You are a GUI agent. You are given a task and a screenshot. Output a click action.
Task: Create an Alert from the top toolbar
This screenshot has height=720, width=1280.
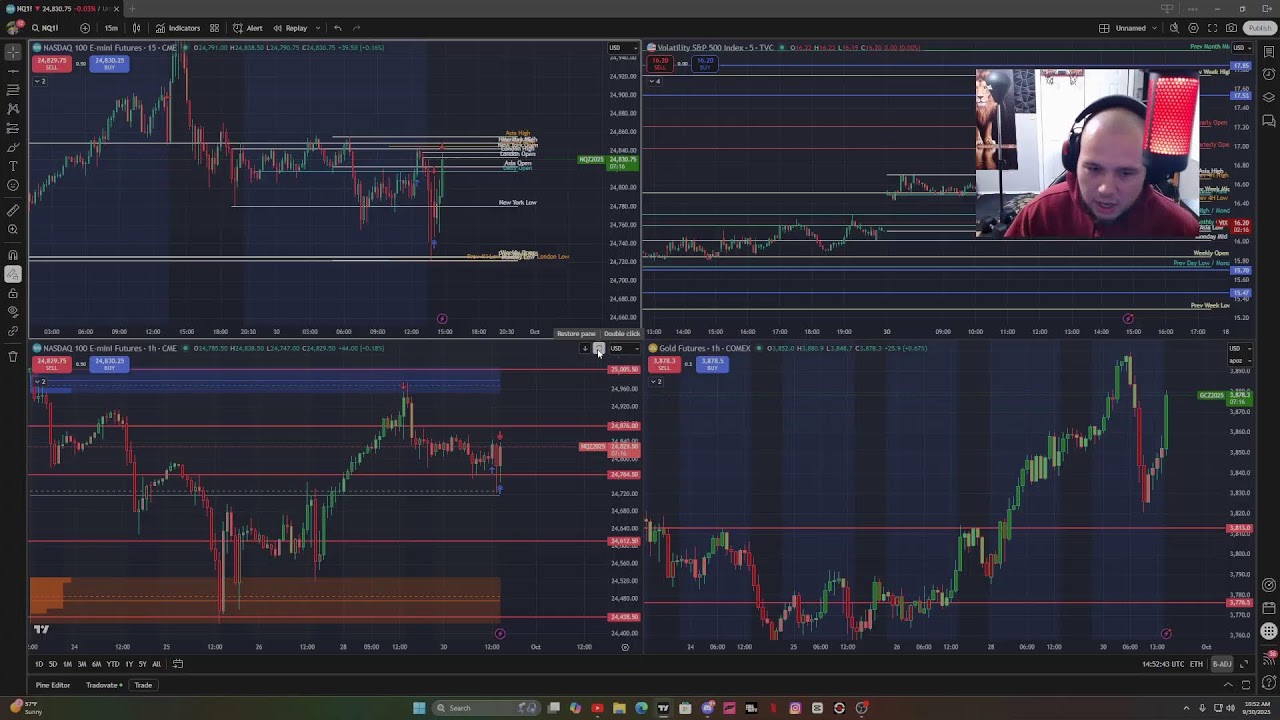[248, 28]
